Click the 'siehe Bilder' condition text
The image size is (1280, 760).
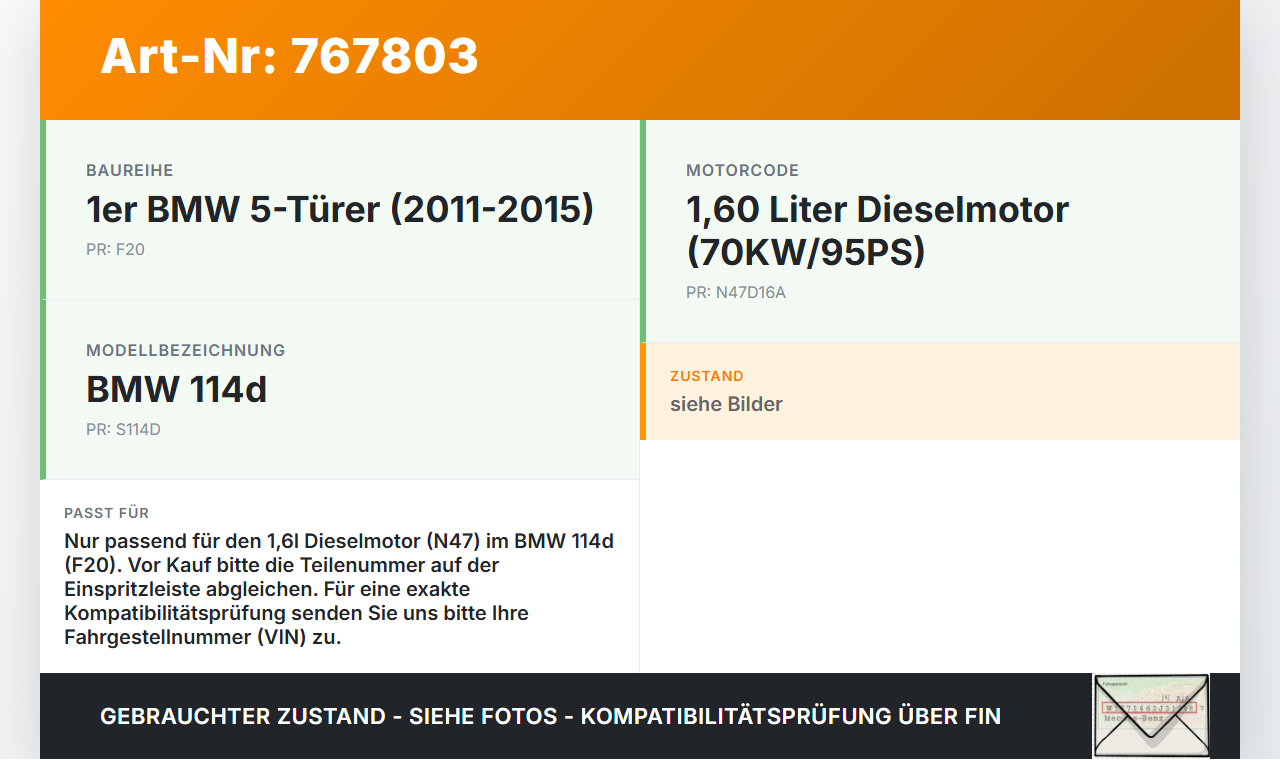coord(726,404)
